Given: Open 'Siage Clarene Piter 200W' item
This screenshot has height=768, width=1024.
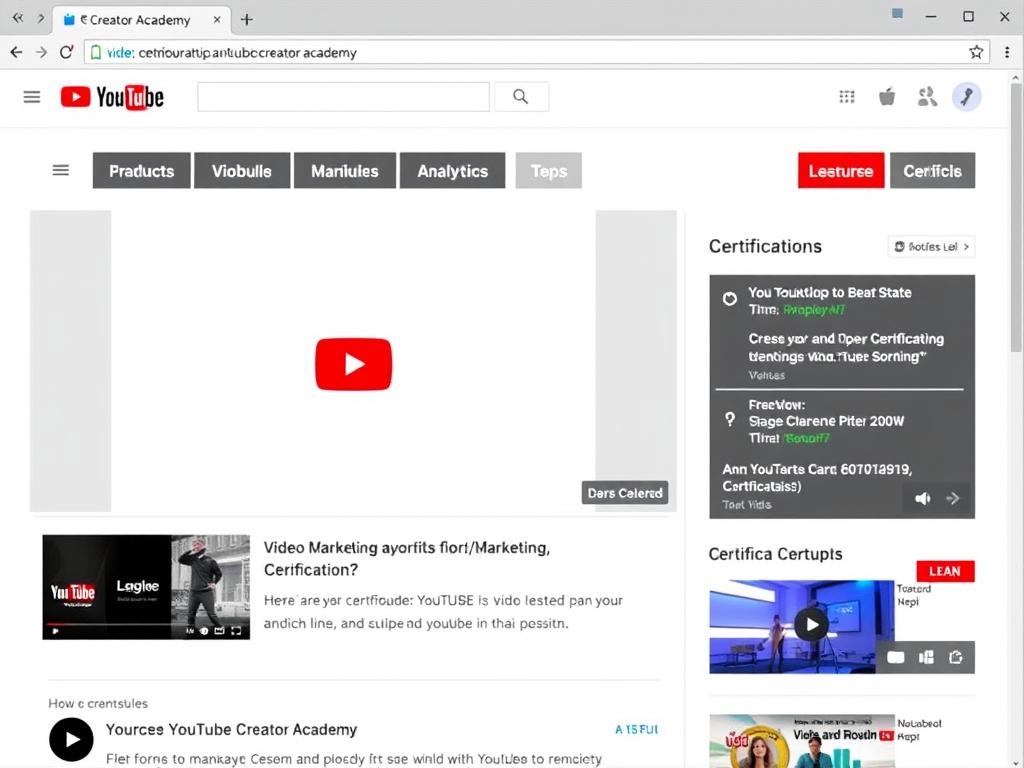Looking at the screenshot, I should tap(826, 421).
